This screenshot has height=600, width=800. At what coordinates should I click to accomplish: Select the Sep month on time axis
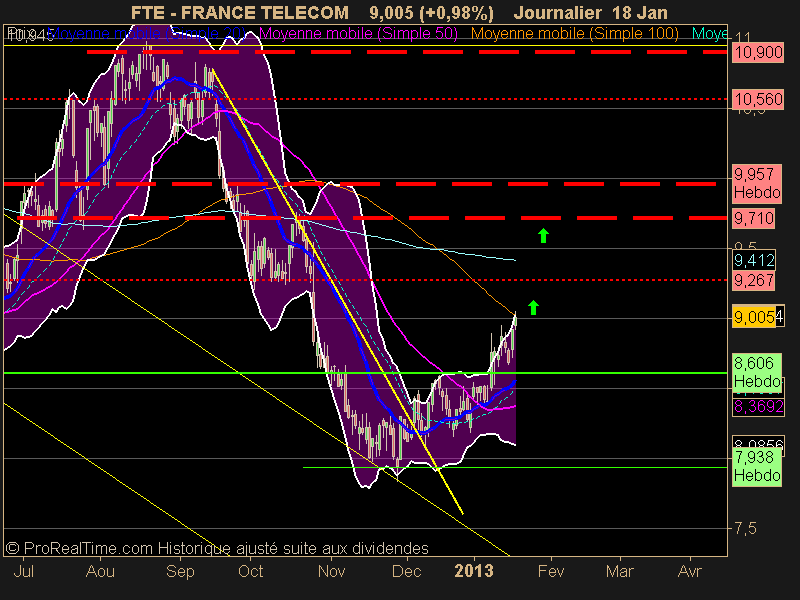pos(180,571)
